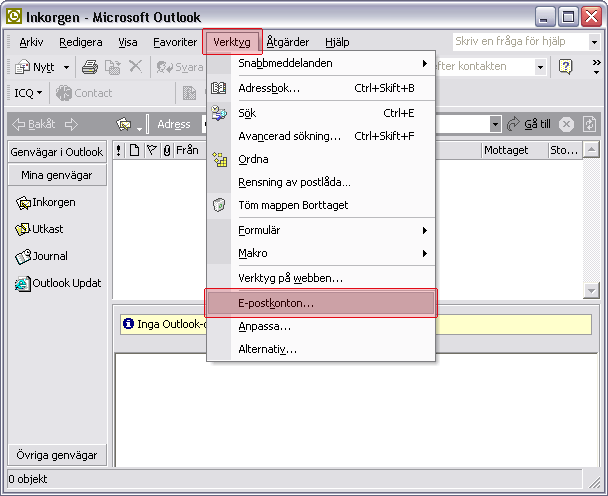Sort messages by importance exclamation column
This screenshot has height=496, width=608.
click(x=119, y=151)
